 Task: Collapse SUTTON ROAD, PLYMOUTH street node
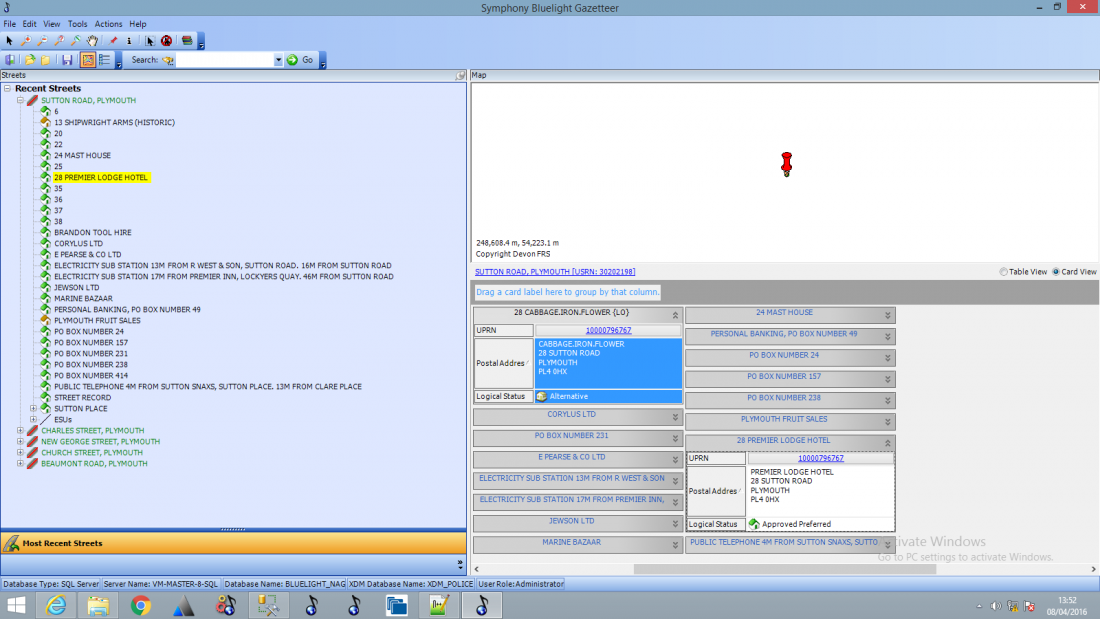pyautogui.click(x=20, y=100)
